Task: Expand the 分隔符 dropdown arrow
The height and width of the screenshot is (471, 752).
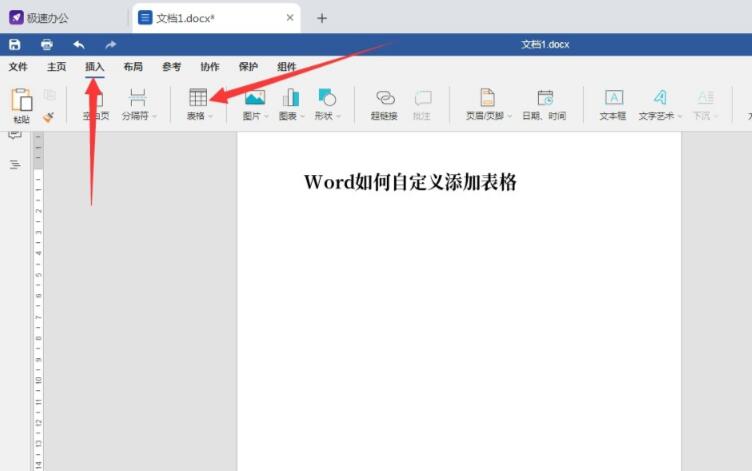Action: (154, 117)
